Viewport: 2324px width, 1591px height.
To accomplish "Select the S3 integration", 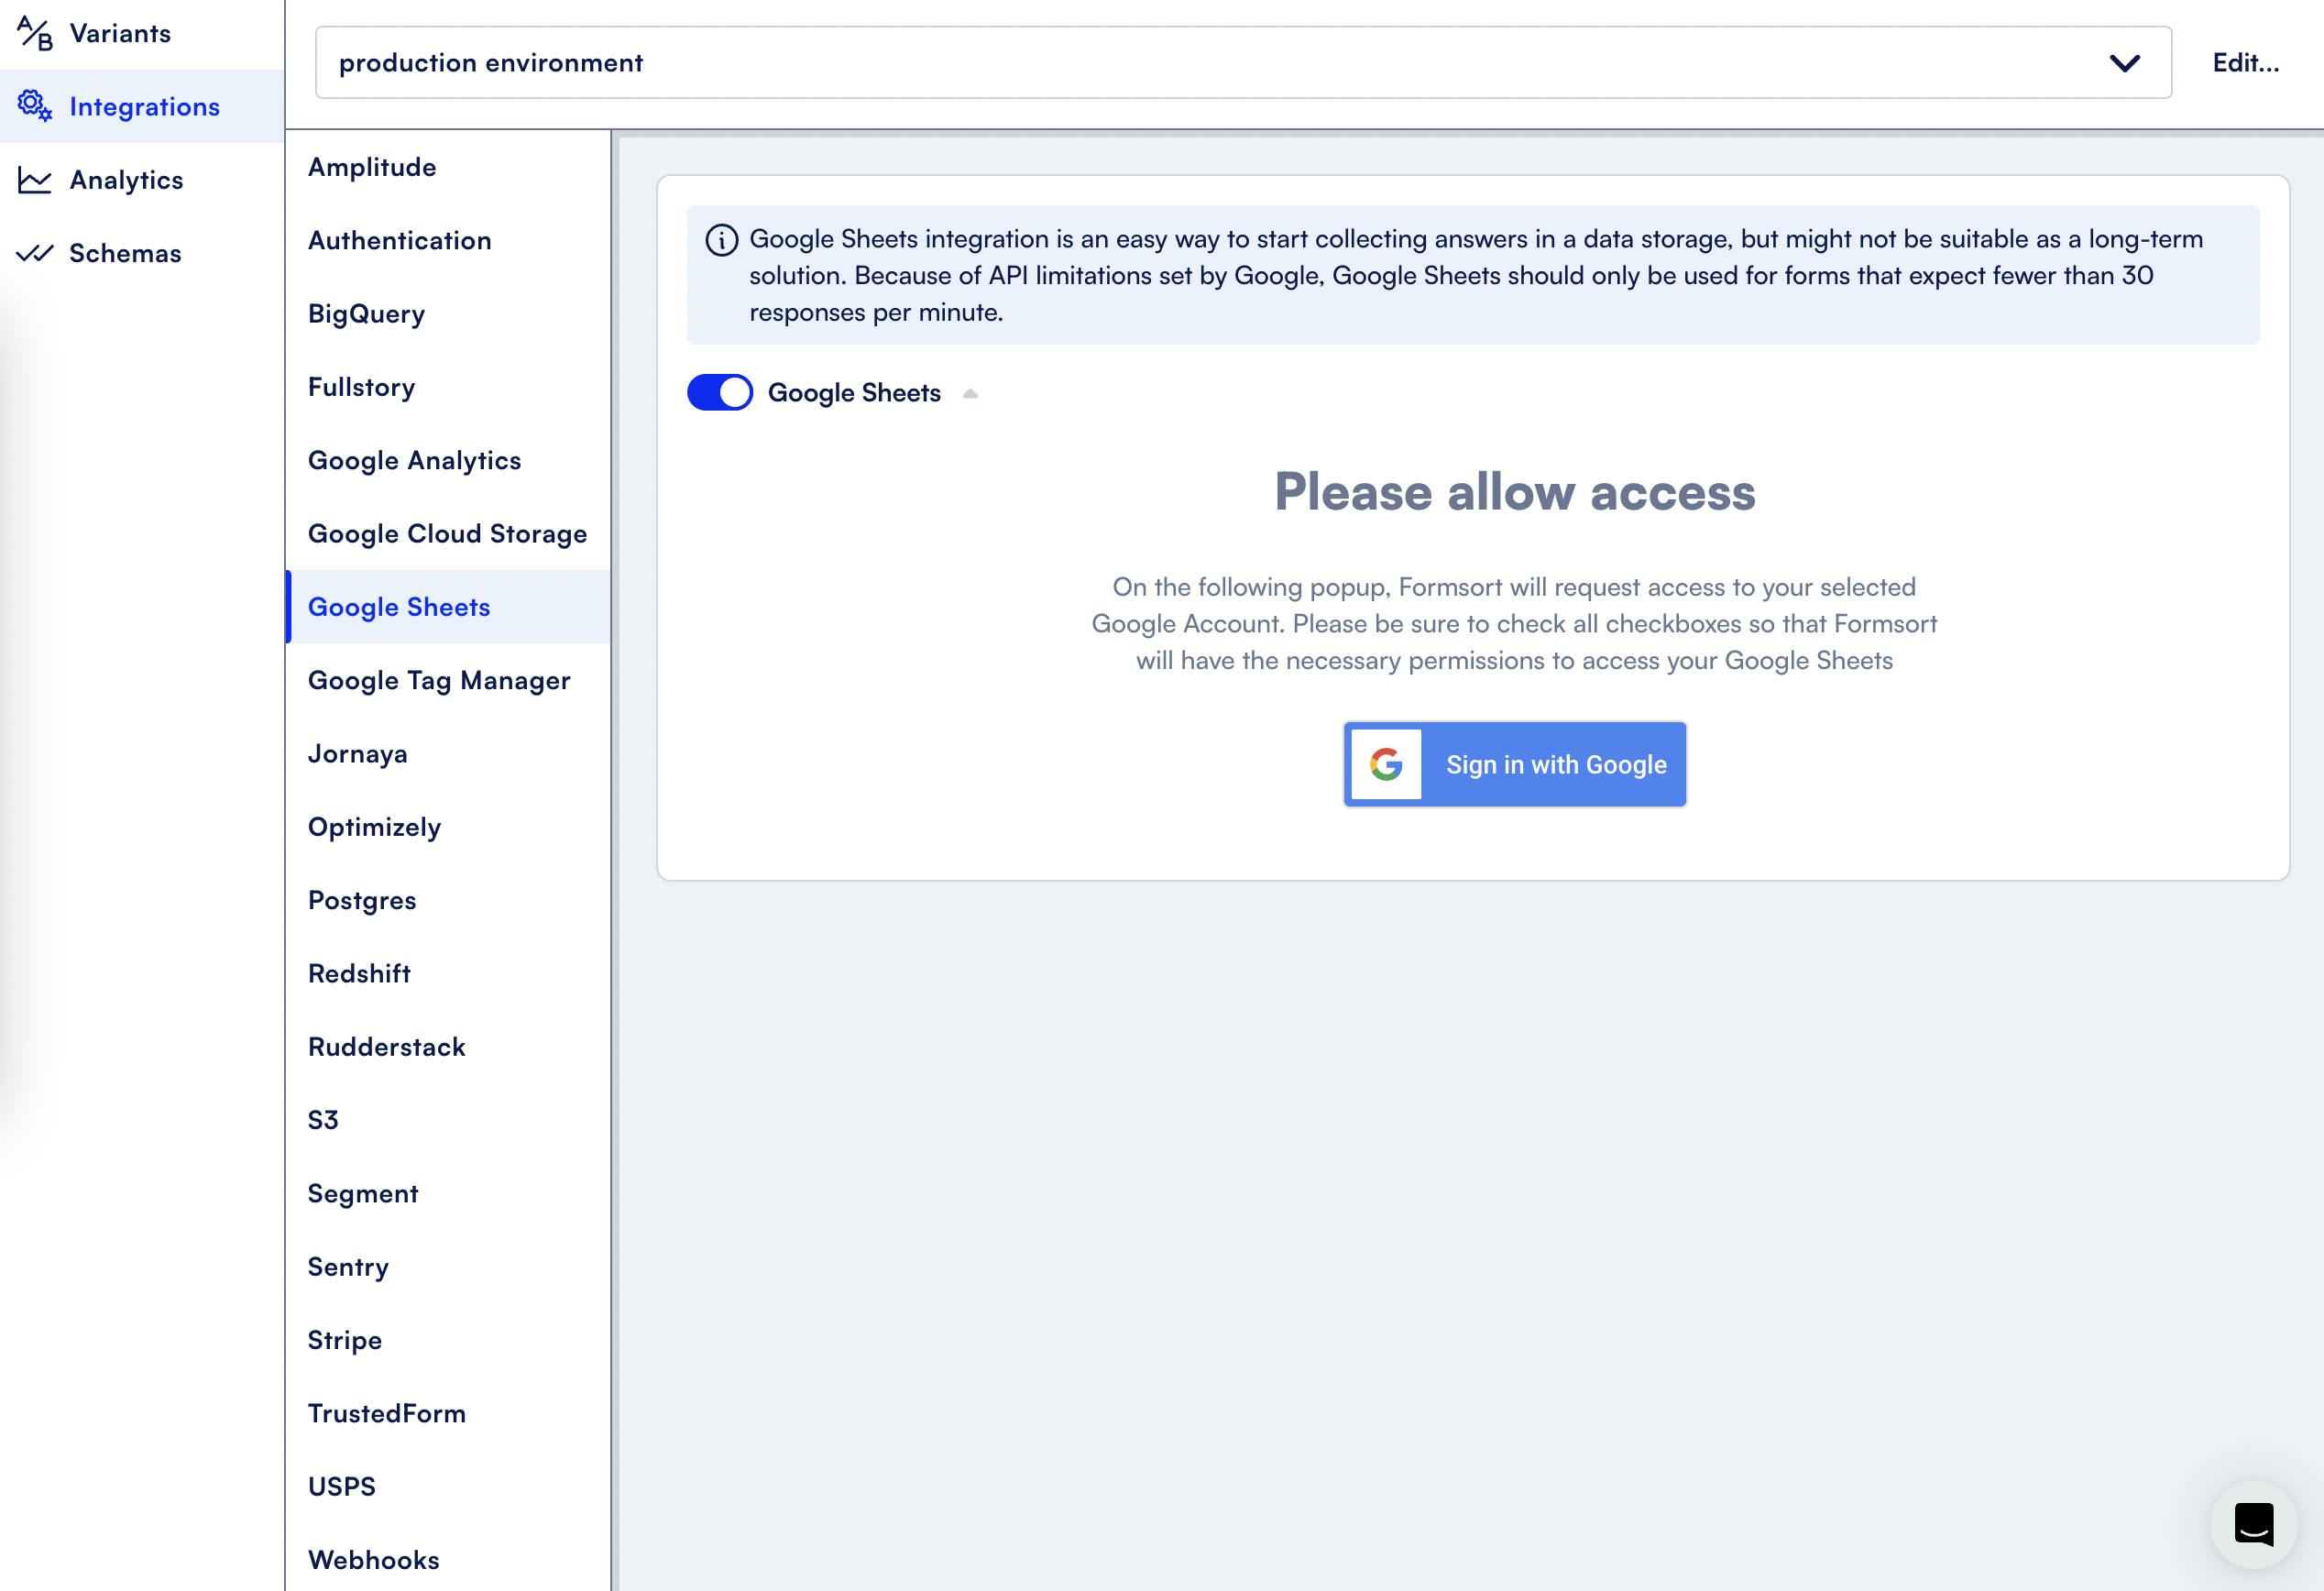I will (x=448, y=1120).
